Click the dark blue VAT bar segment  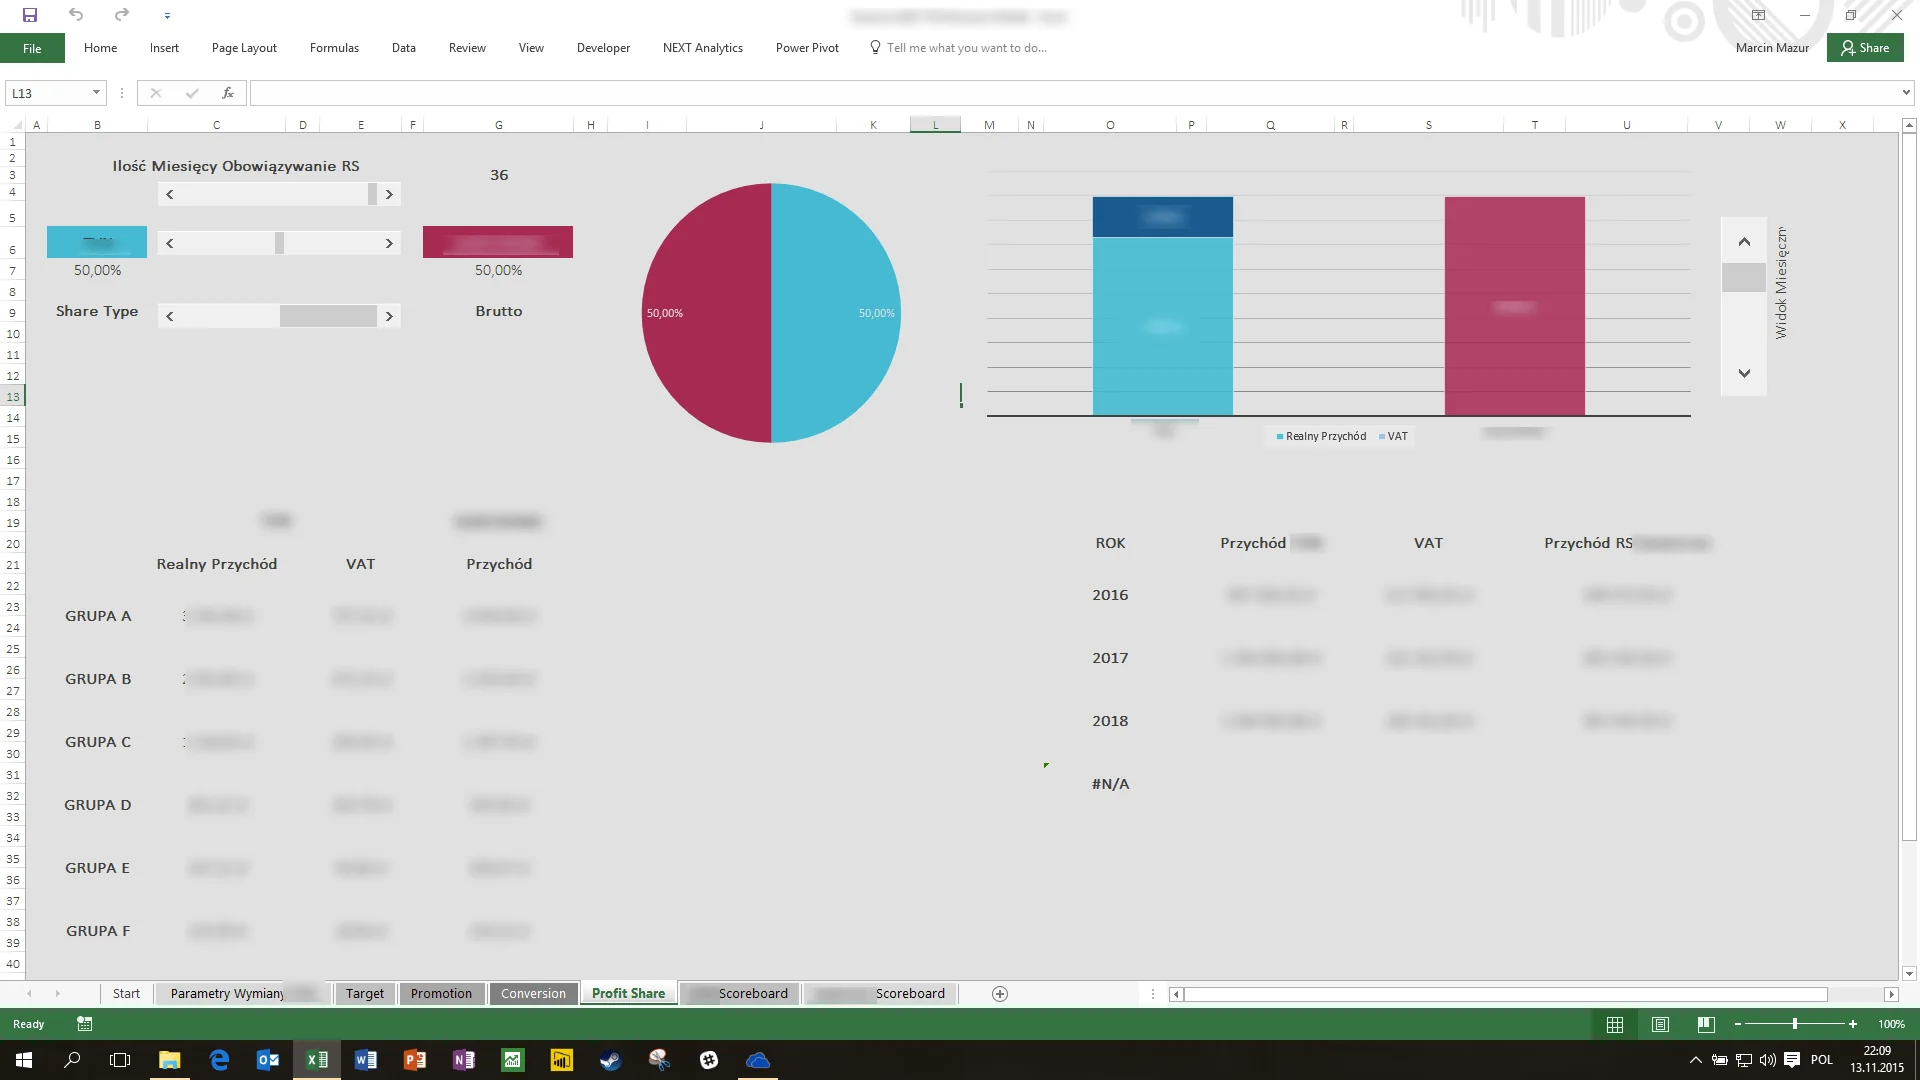coord(1162,217)
